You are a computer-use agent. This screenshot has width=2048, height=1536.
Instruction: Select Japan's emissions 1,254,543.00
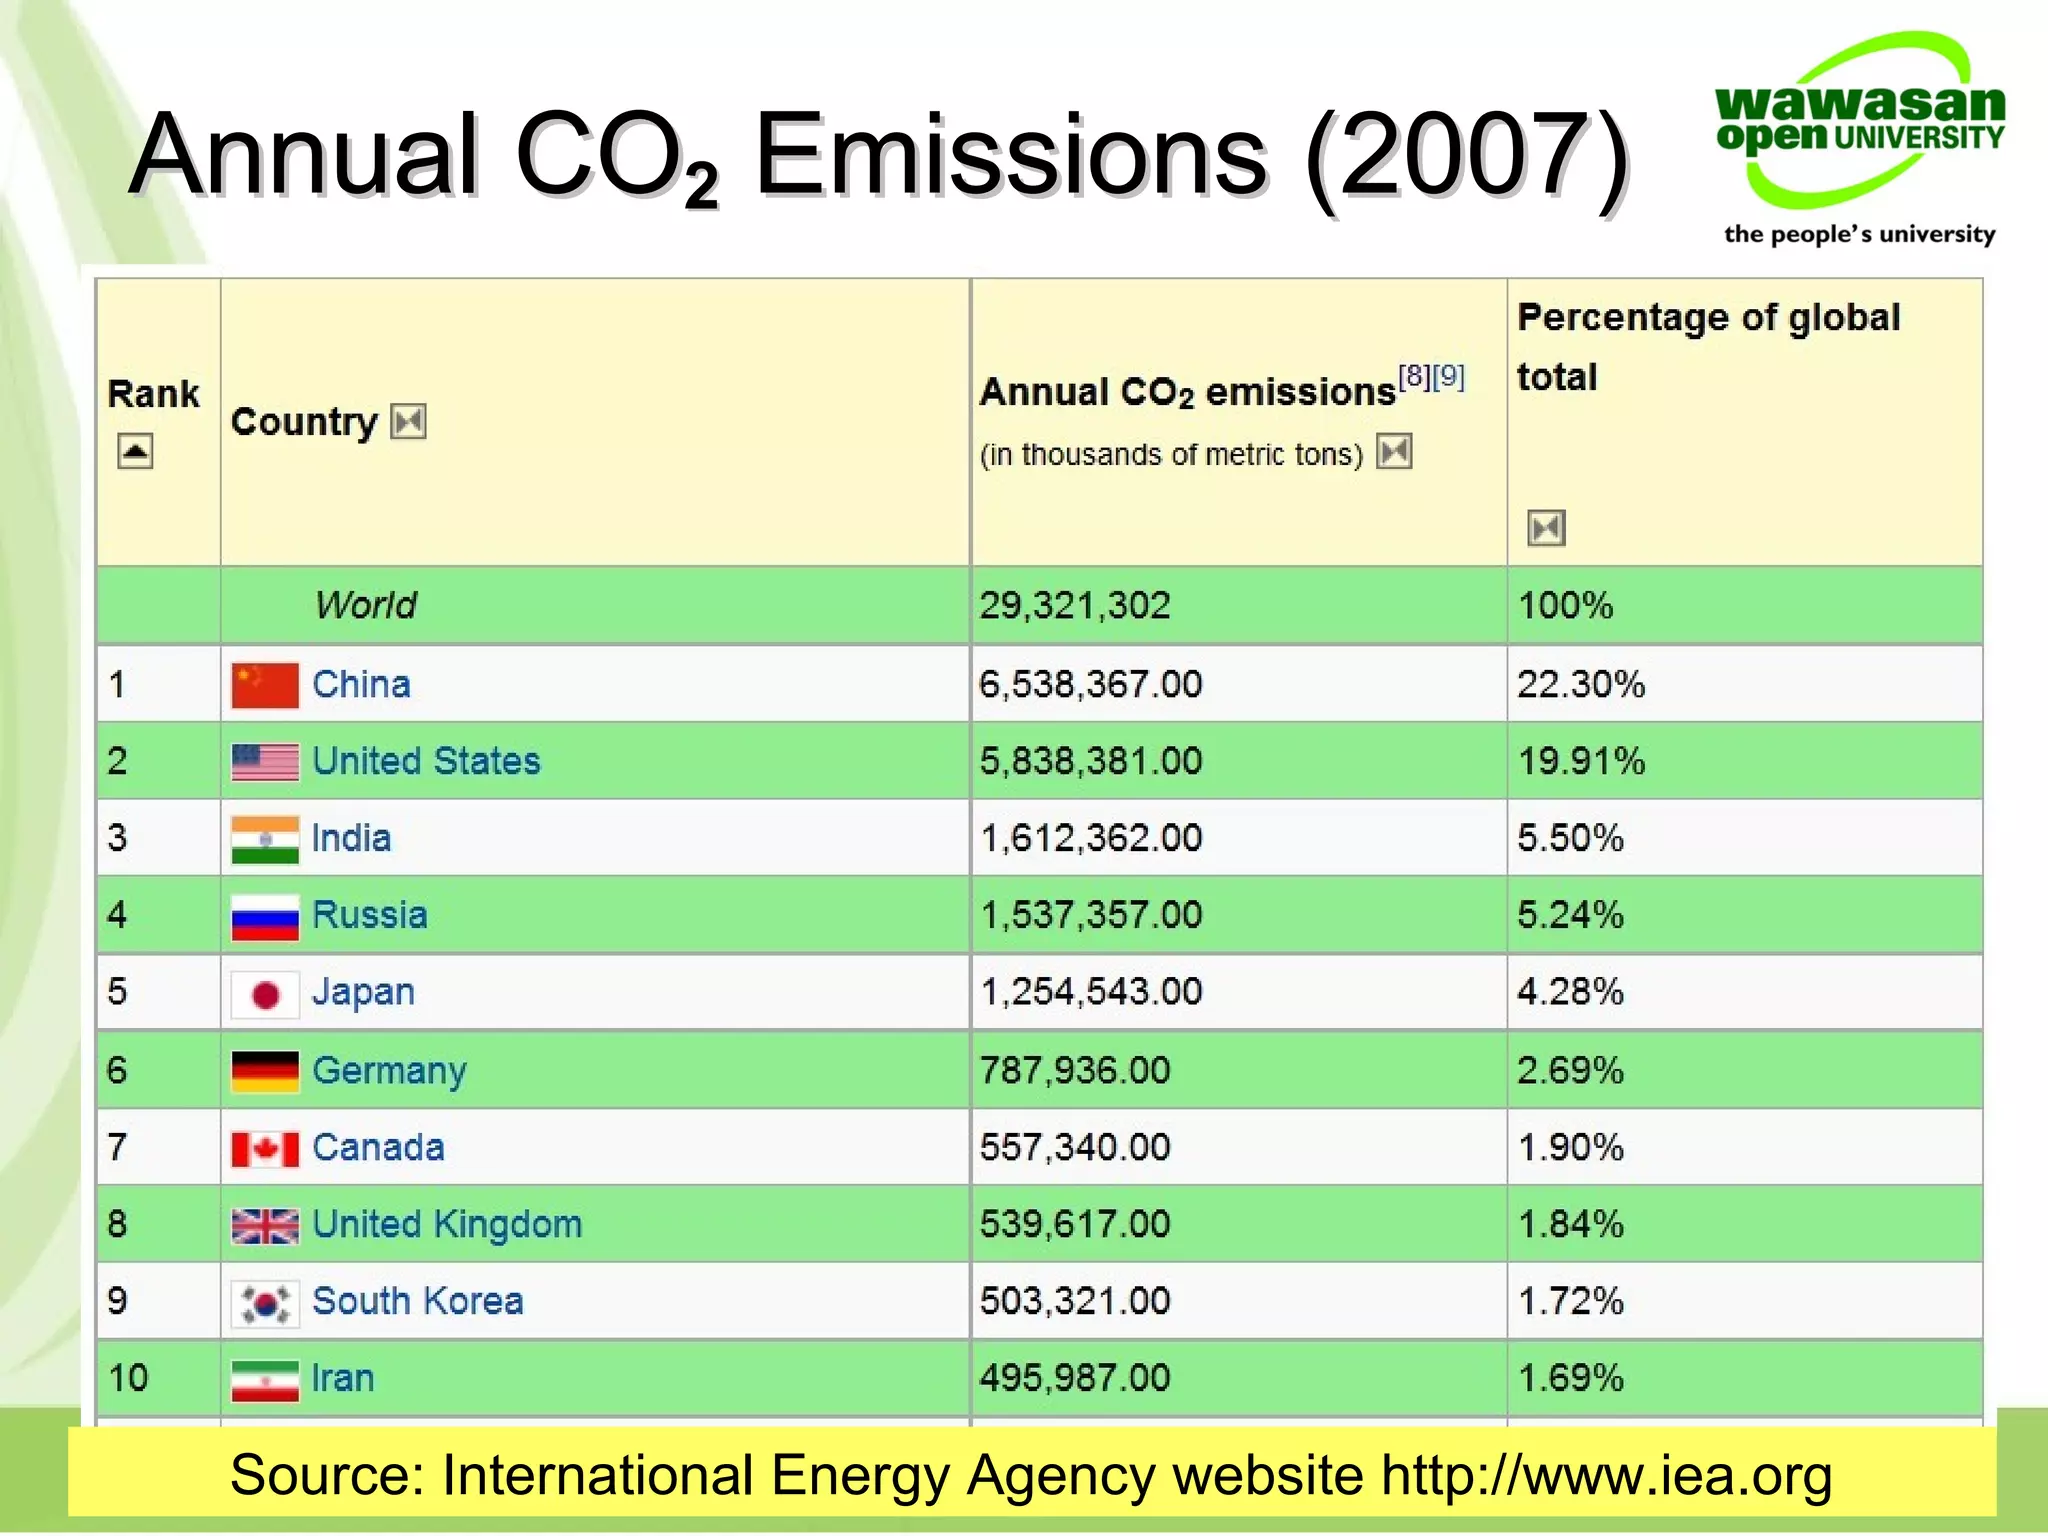[1091, 993]
